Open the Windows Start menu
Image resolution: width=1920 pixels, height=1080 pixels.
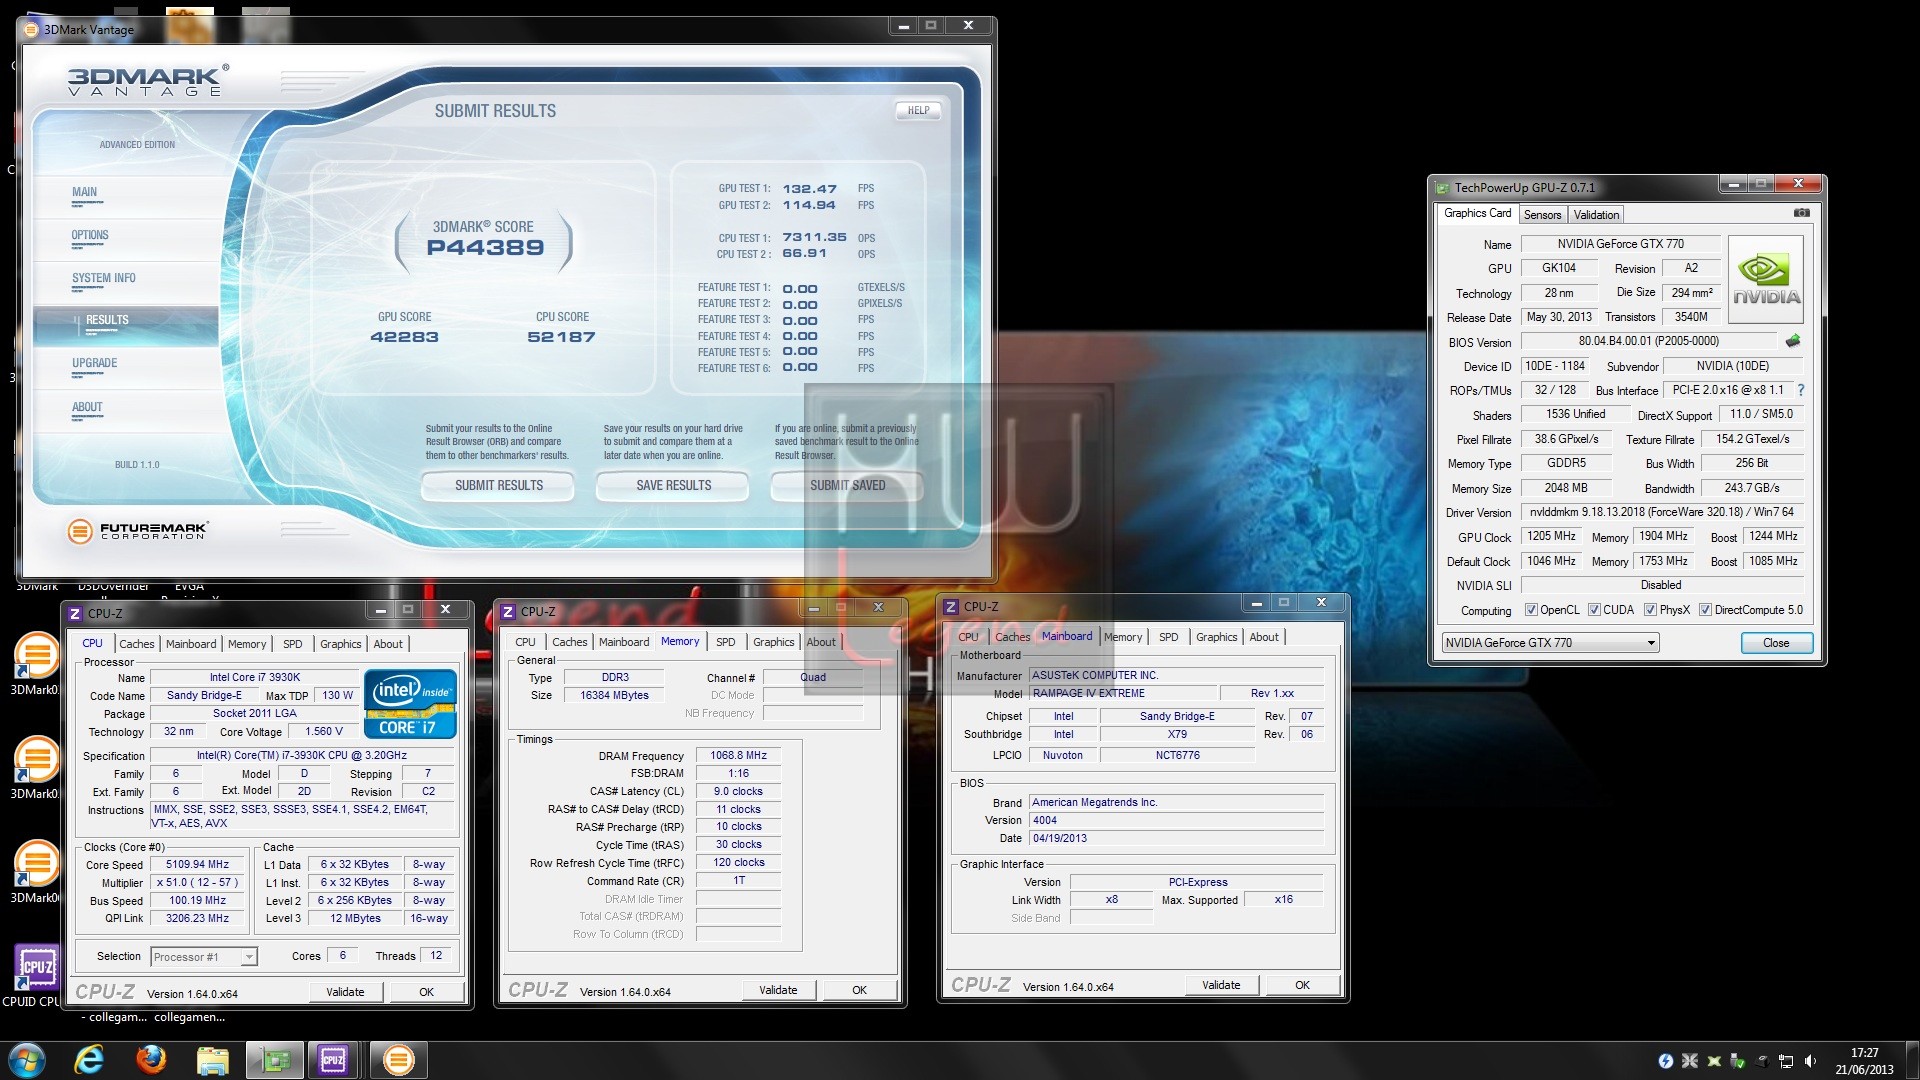point(27,1060)
